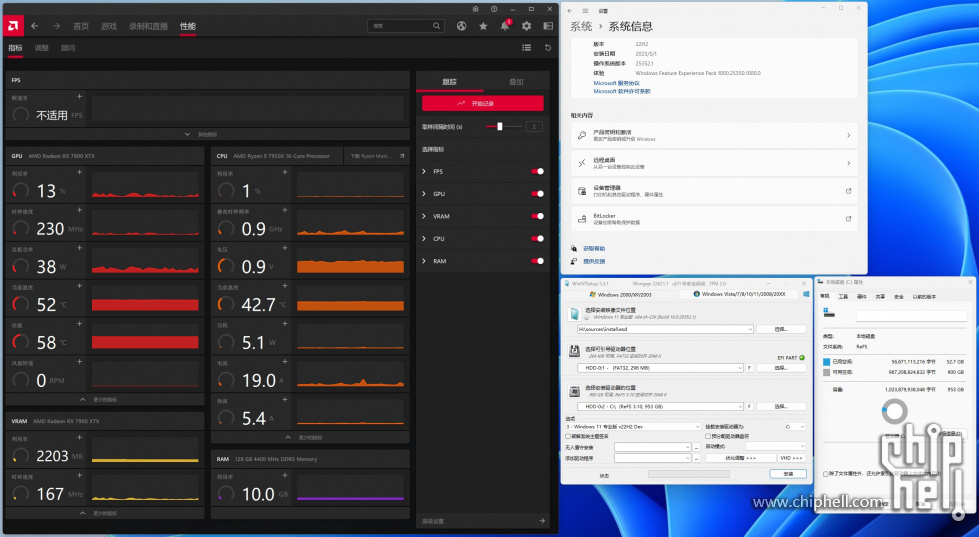Click the AMD Software forward arrow
The width and height of the screenshot is (979, 537).
point(57,26)
